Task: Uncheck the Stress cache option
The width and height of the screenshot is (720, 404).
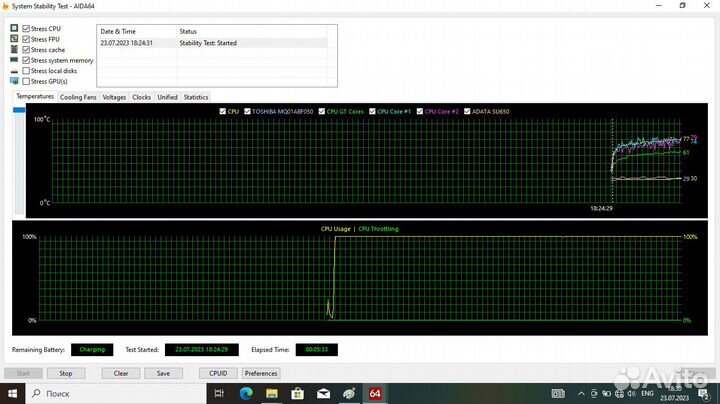Action: pyautogui.click(x=26, y=50)
